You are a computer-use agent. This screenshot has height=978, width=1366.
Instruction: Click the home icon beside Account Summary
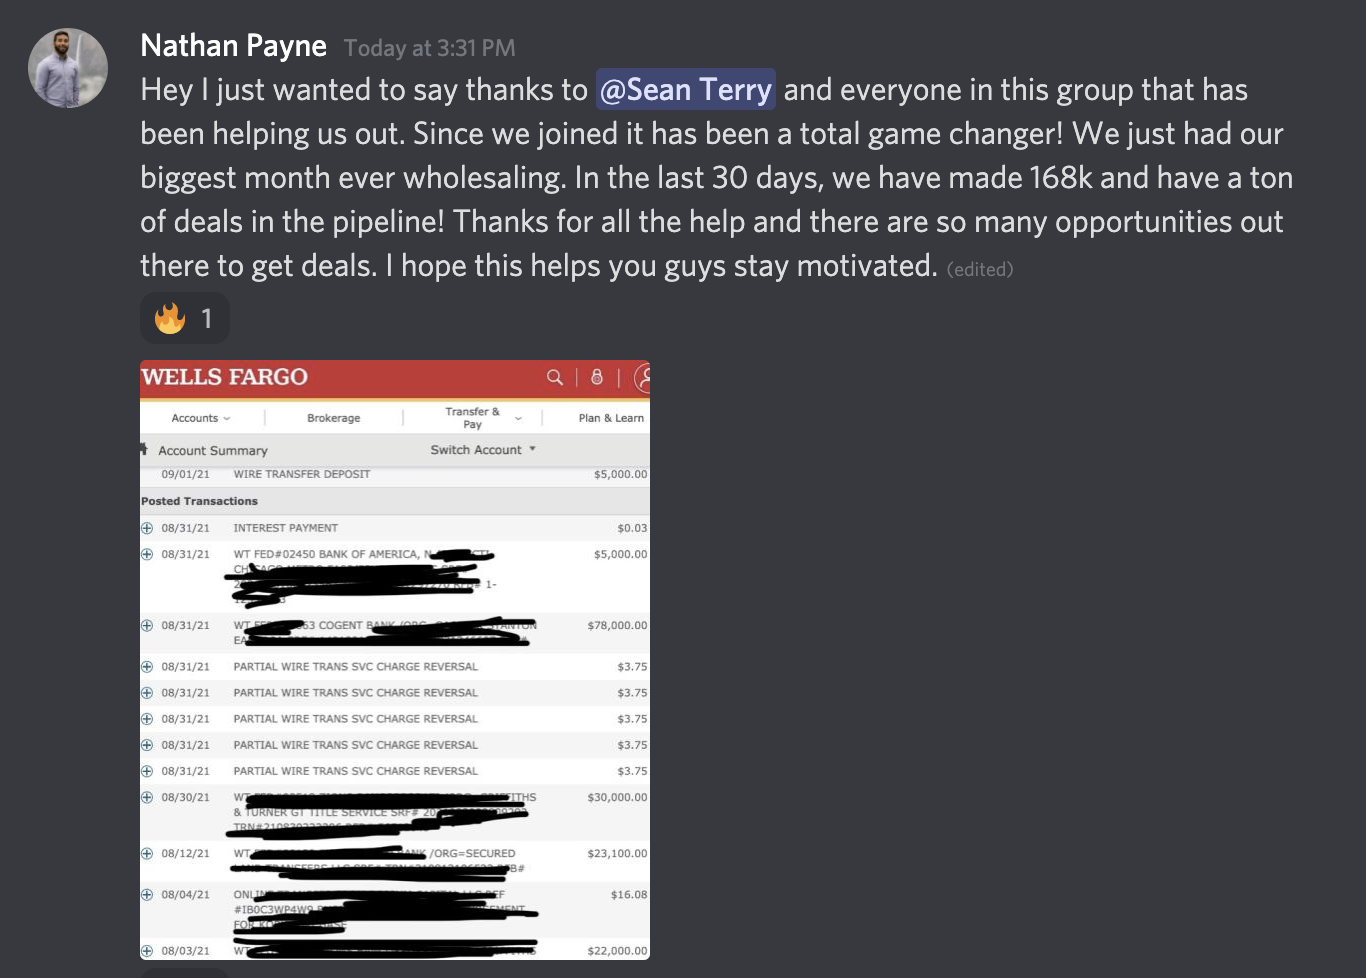coord(144,449)
